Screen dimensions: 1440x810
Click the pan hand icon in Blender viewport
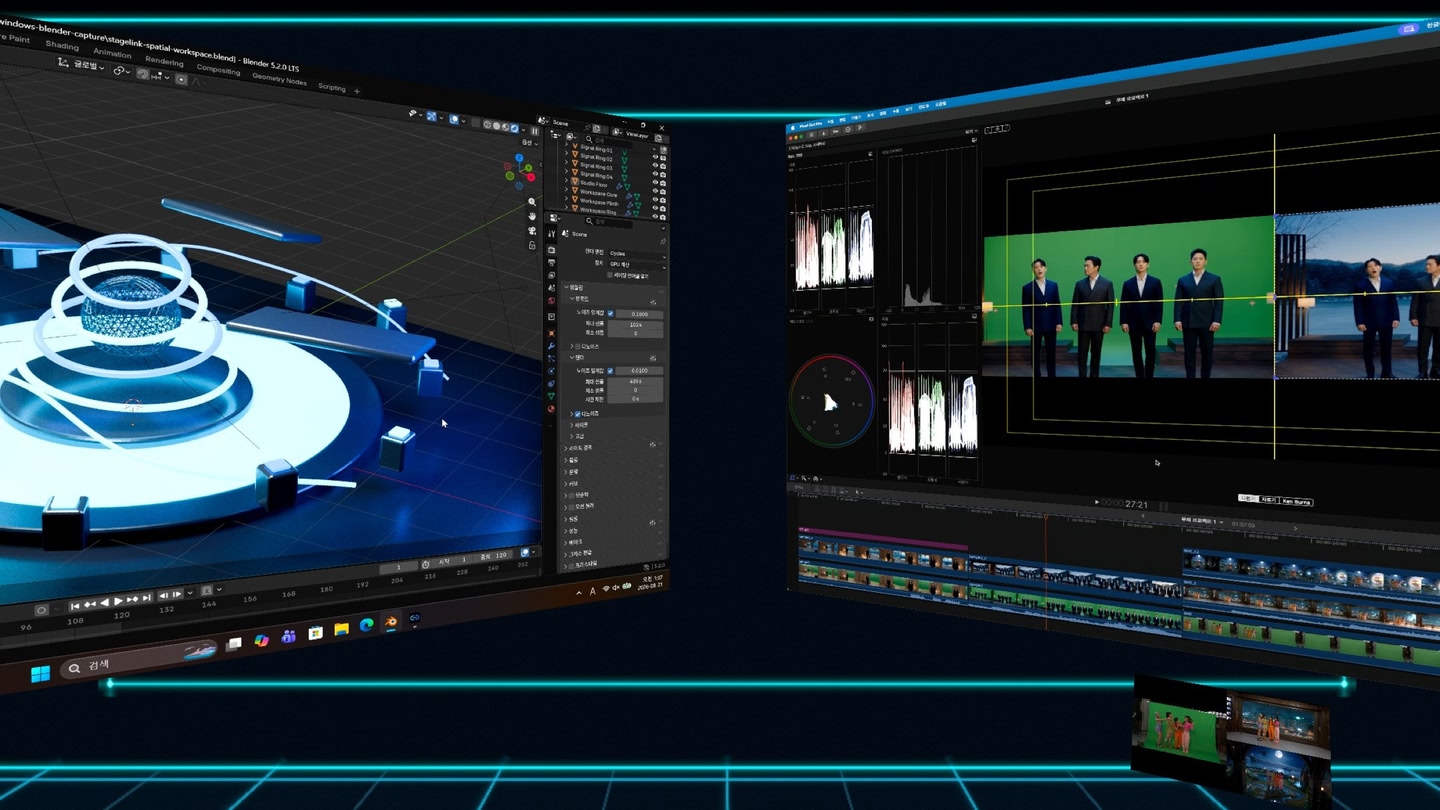(x=532, y=217)
